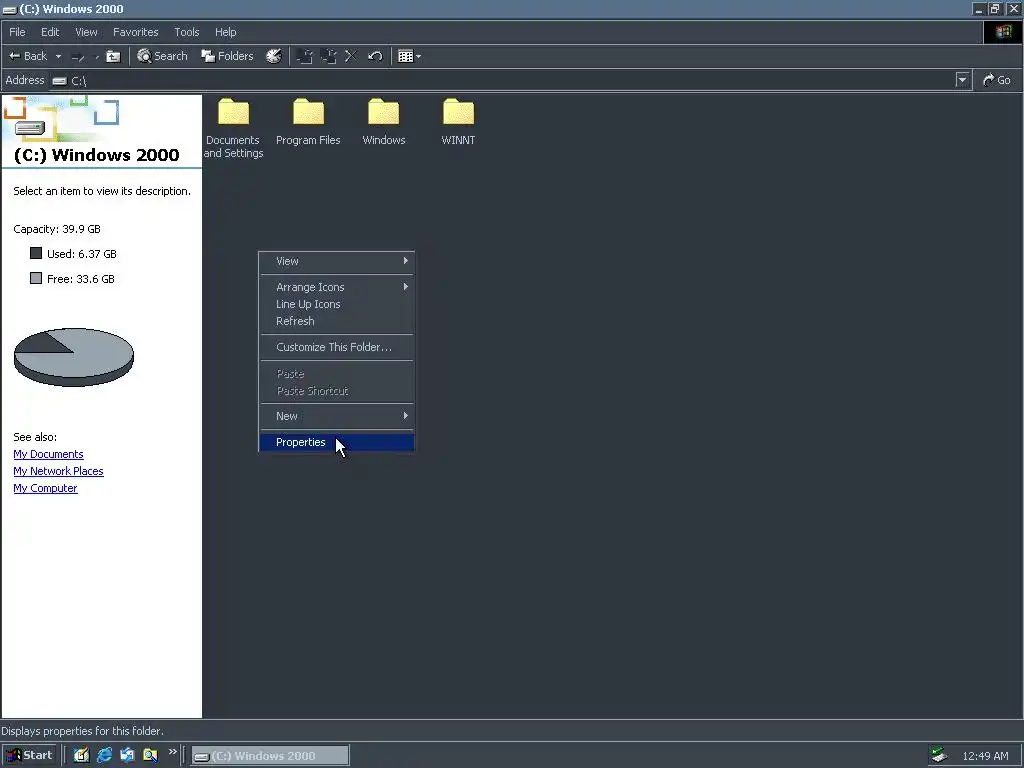1024x768 pixels.
Task: Click the Windows flag logo throbber
Action: [1003, 32]
